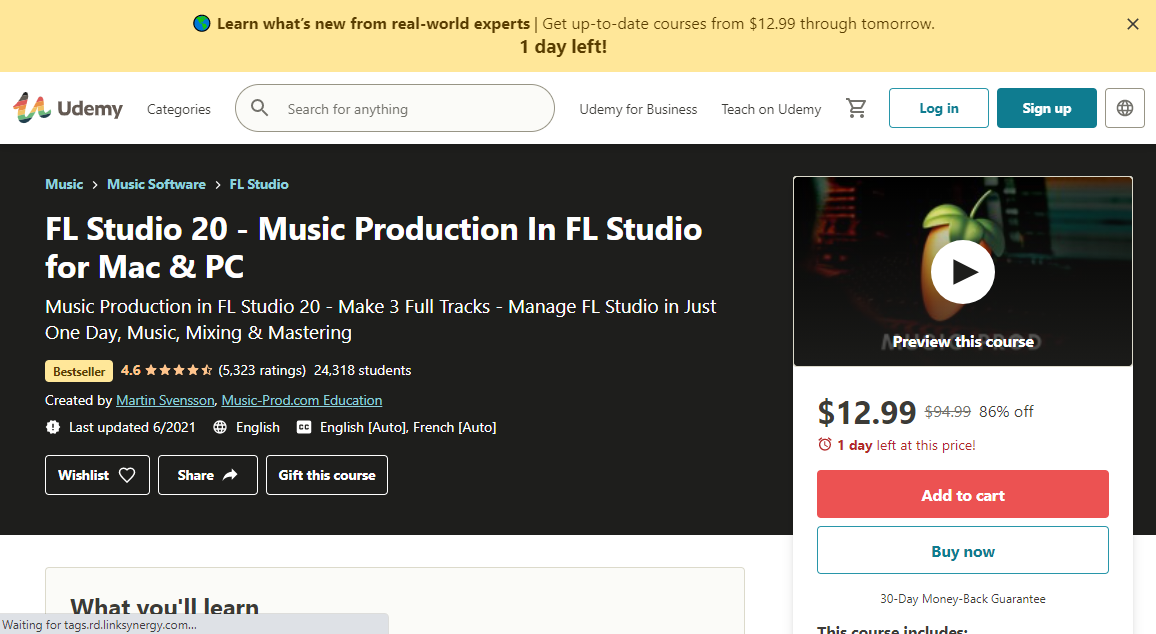
Task: Open the shopping cart icon
Action: [x=856, y=108]
